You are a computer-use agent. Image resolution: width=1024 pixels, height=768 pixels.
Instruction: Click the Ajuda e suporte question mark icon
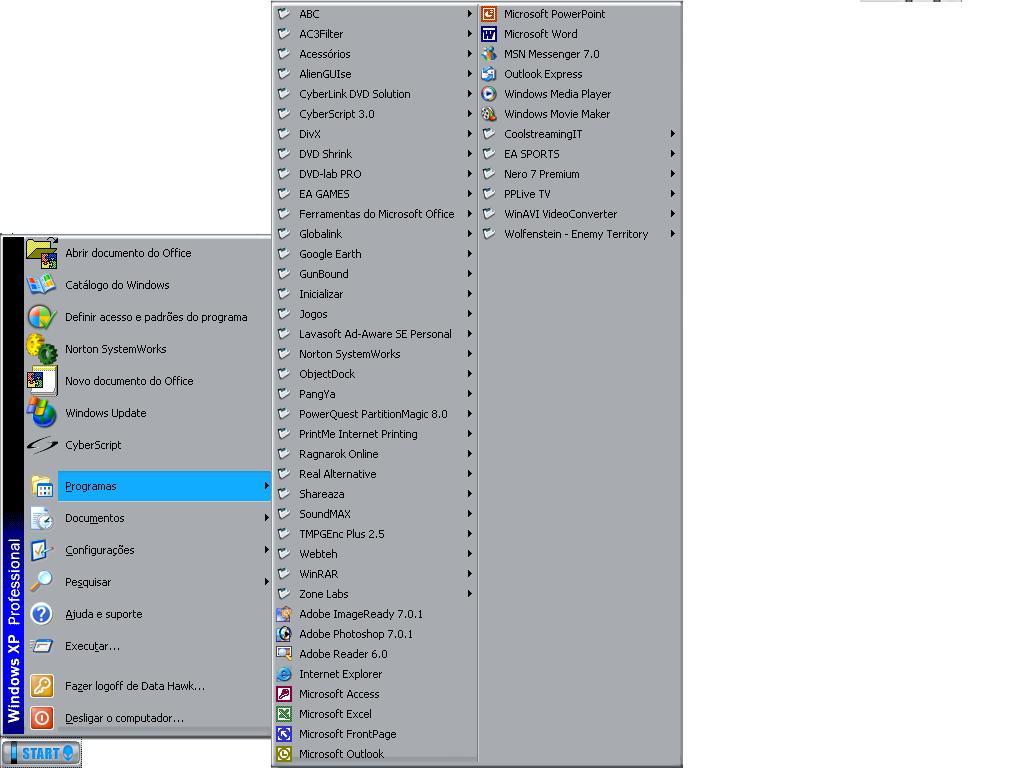click(x=42, y=614)
